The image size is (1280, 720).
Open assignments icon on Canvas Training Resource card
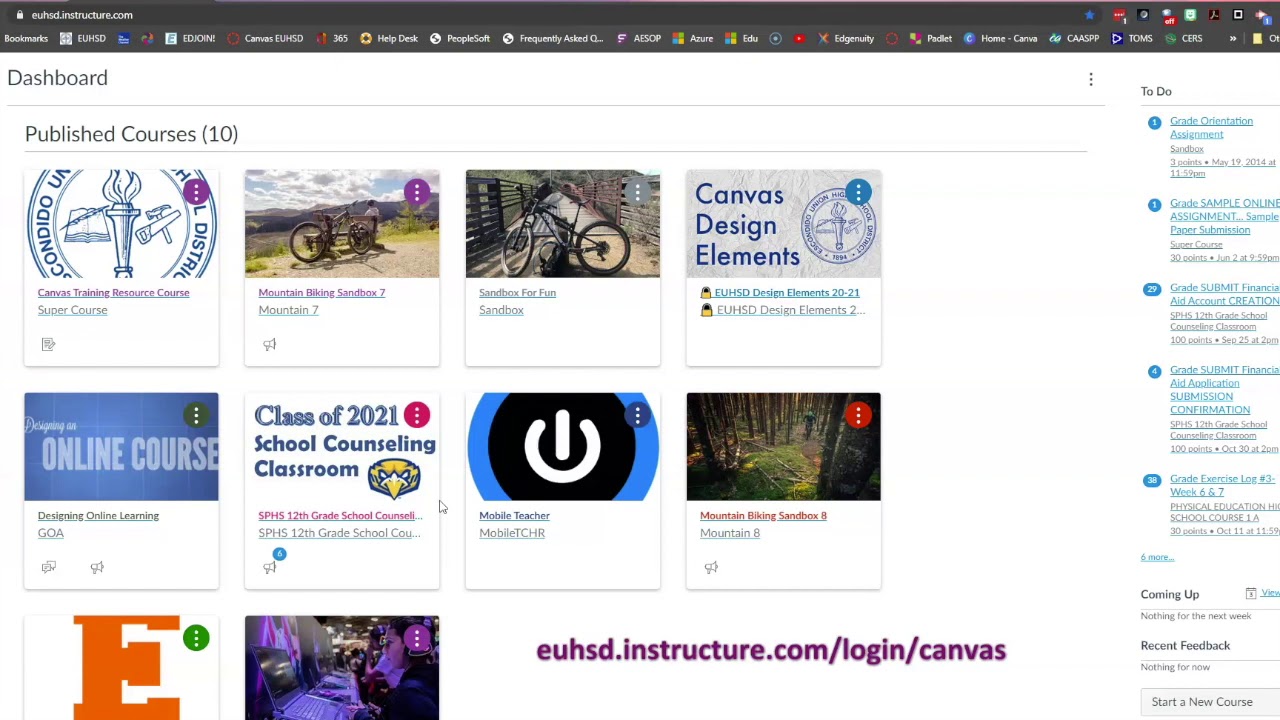pos(48,344)
